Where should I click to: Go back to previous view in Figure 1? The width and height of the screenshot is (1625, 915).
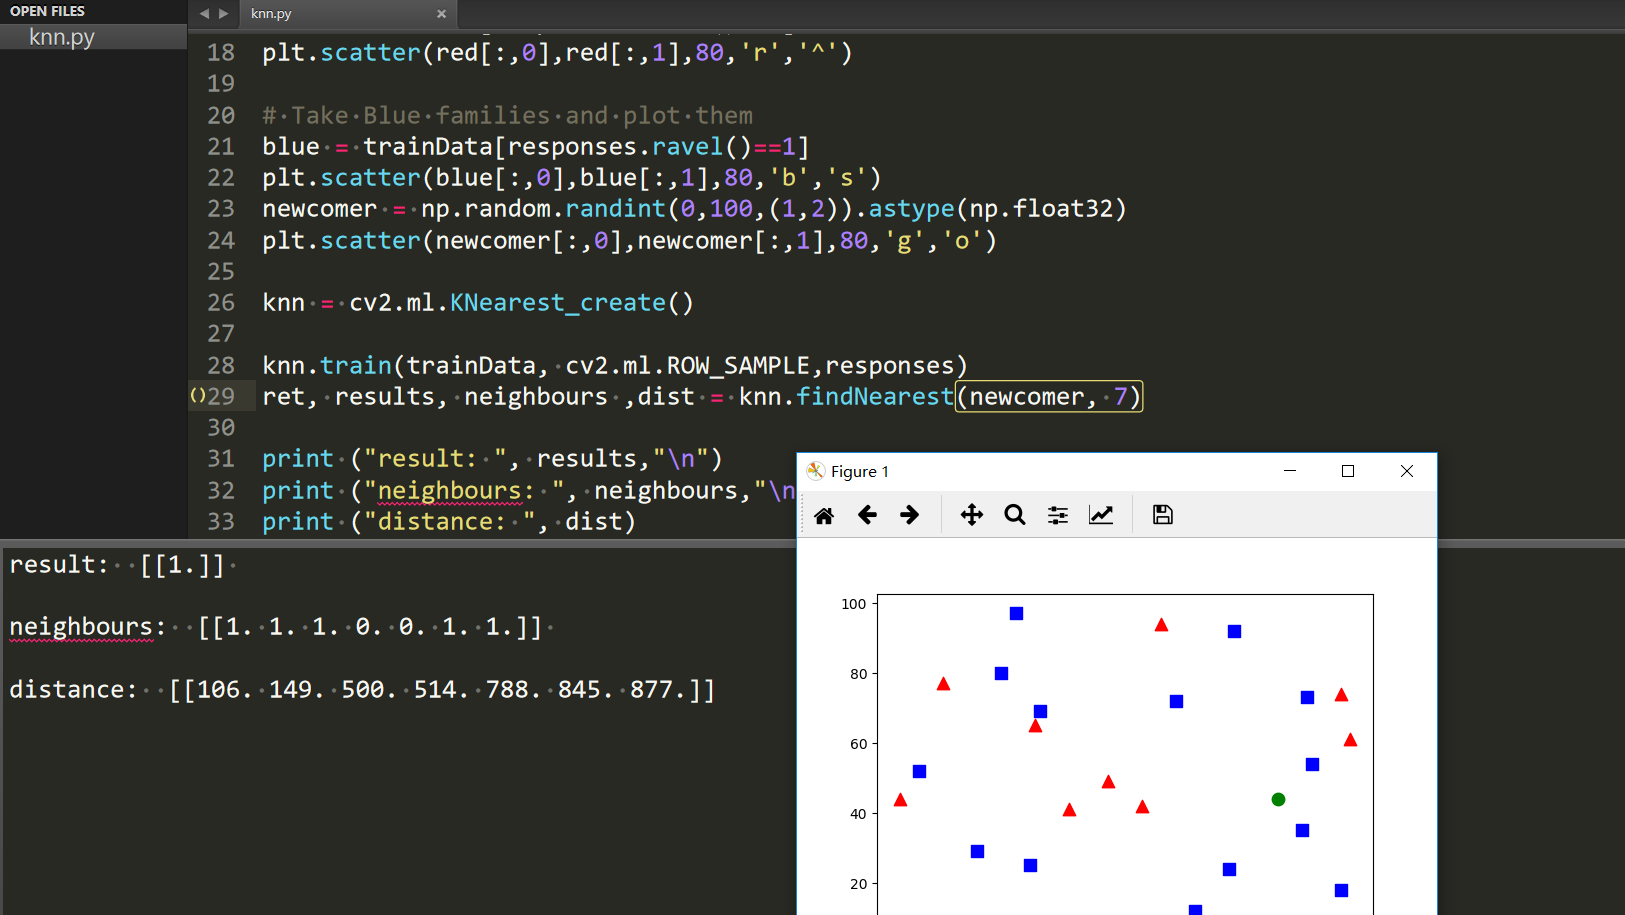click(x=867, y=515)
